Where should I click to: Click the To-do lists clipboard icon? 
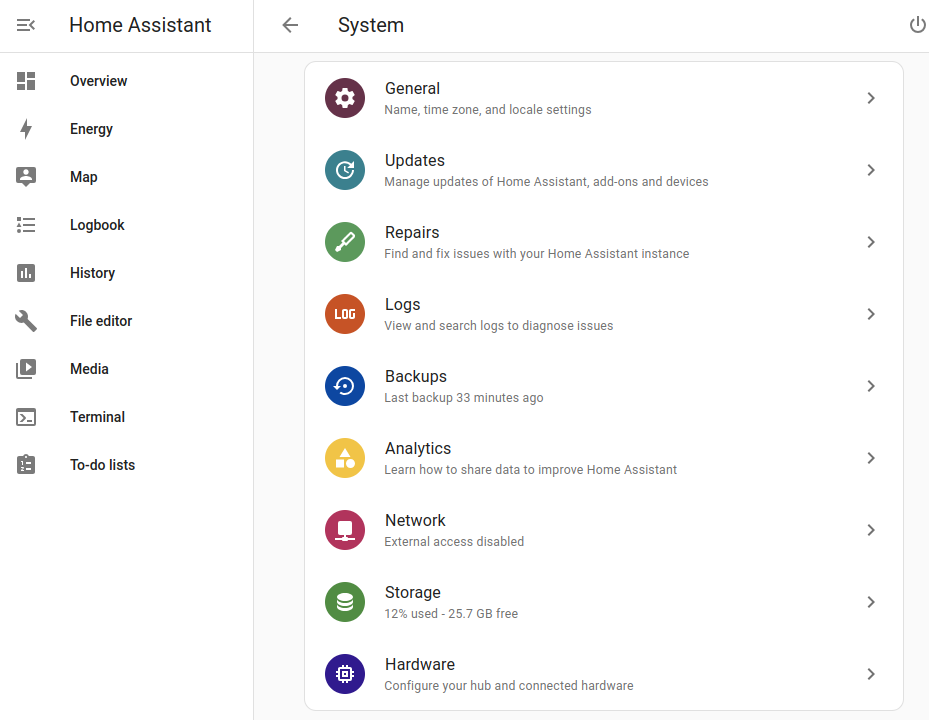(25, 465)
